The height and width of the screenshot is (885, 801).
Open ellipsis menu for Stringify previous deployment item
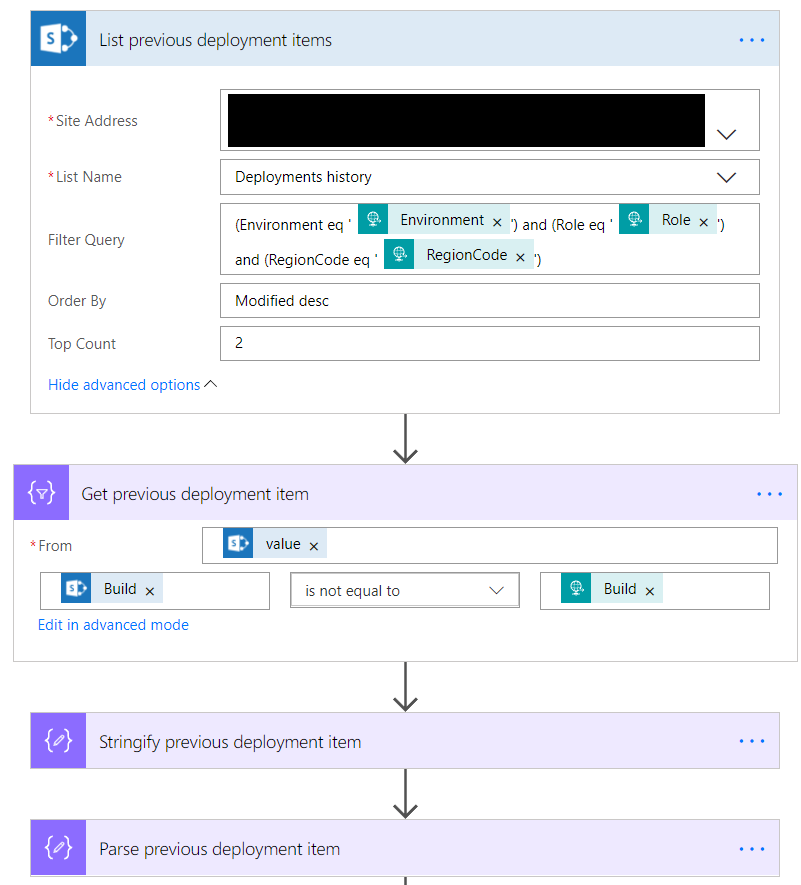751,742
